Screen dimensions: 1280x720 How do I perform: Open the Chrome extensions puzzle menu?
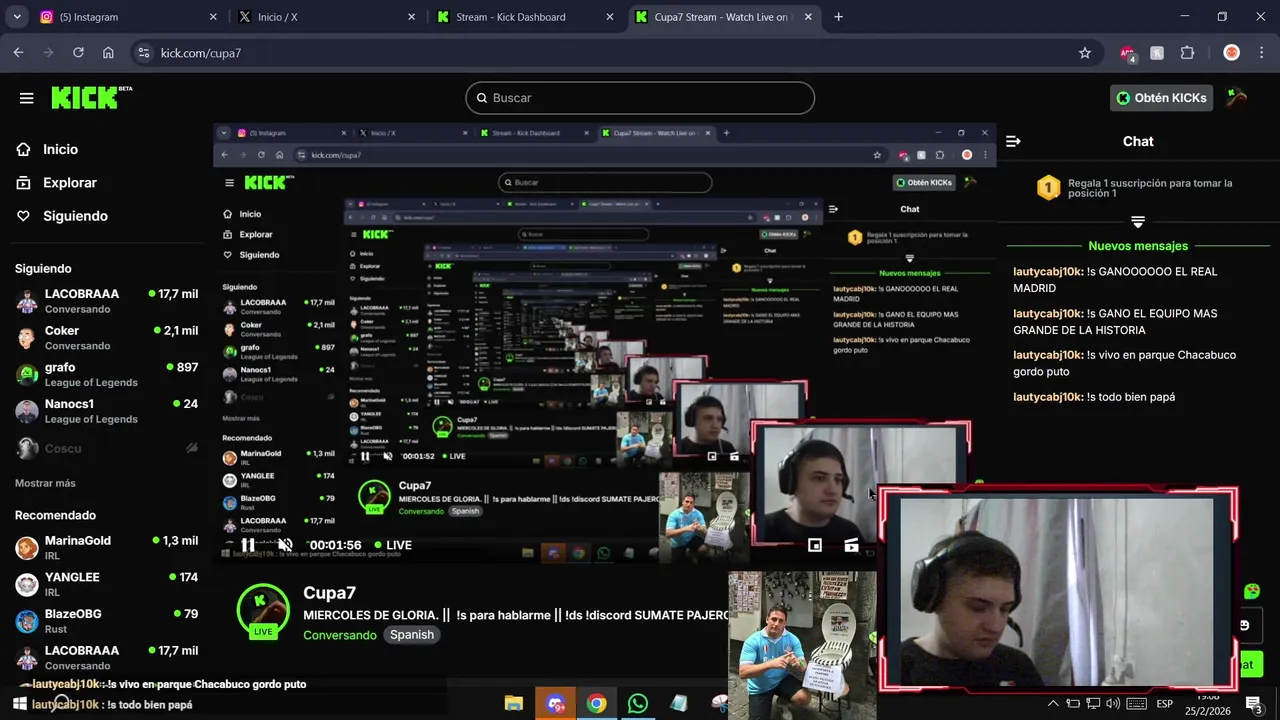(1187, 53)
